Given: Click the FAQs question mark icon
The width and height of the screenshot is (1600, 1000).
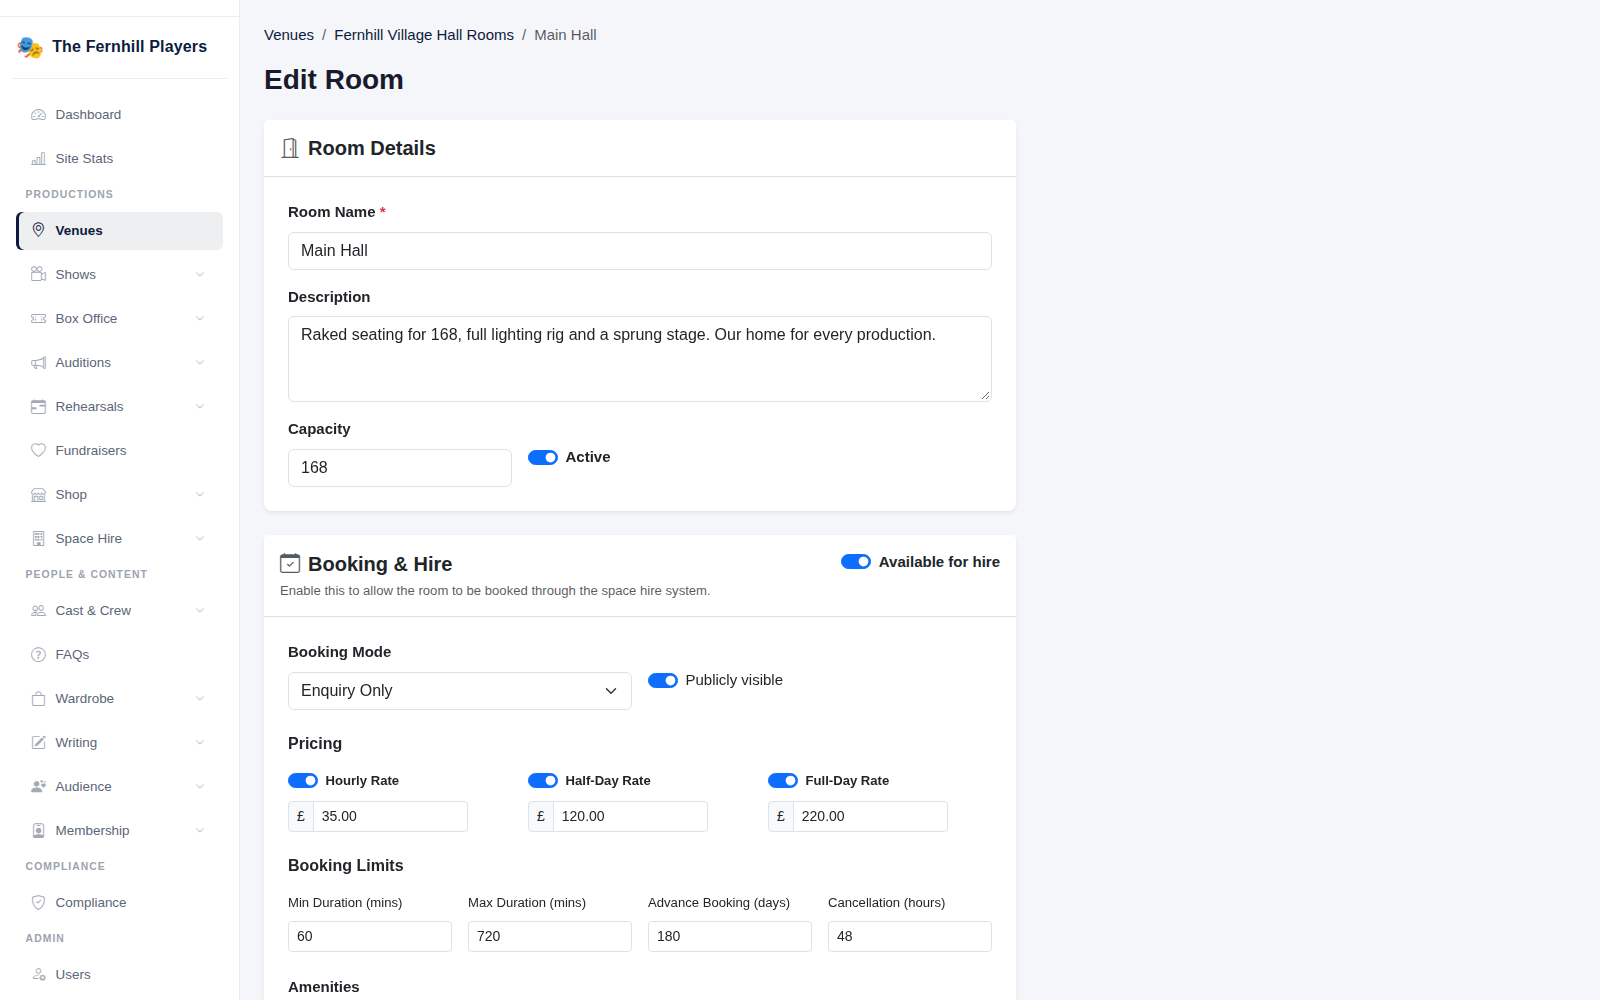Looking at the screenshot, I should click(38, 654).
